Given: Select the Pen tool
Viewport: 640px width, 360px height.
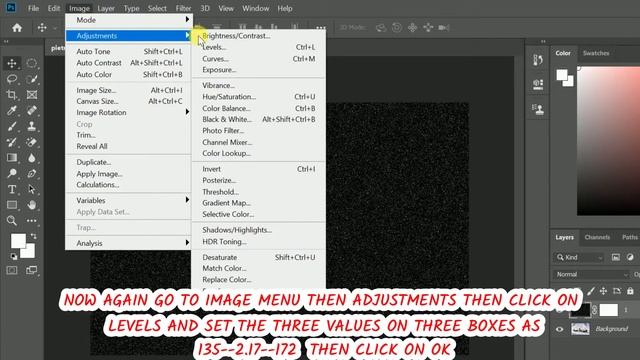Looking at the screenshot, I should pyautogui.click(x=32, y=173).
